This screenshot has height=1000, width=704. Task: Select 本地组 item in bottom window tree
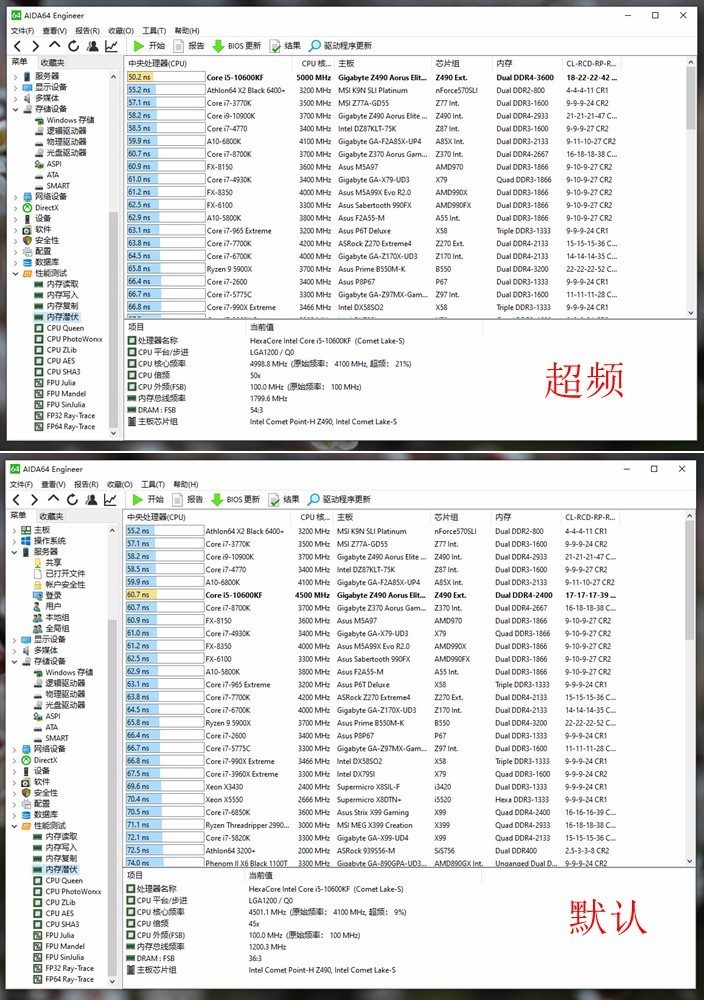pyautogui.click(x=57, y=617)
